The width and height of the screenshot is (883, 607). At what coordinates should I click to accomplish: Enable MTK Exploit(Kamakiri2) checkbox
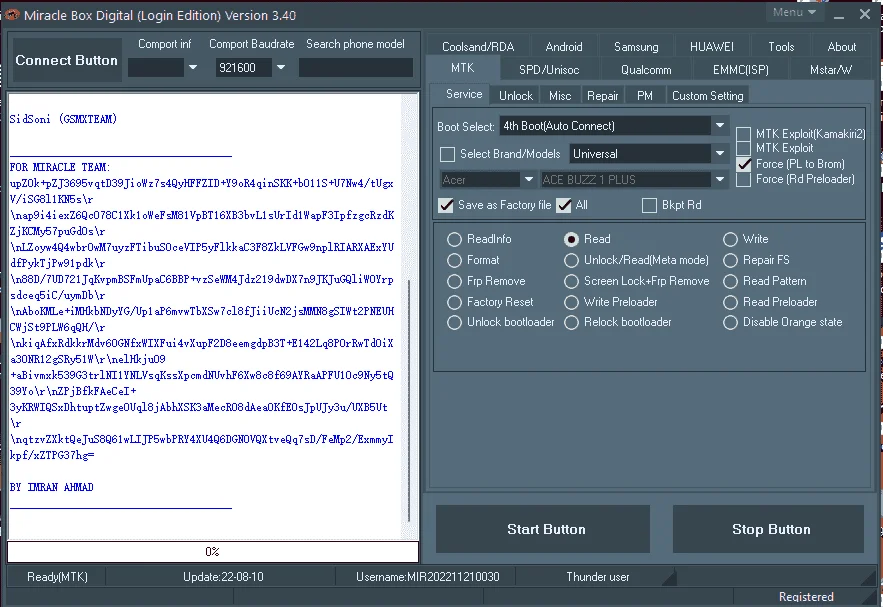click(743, 134)
